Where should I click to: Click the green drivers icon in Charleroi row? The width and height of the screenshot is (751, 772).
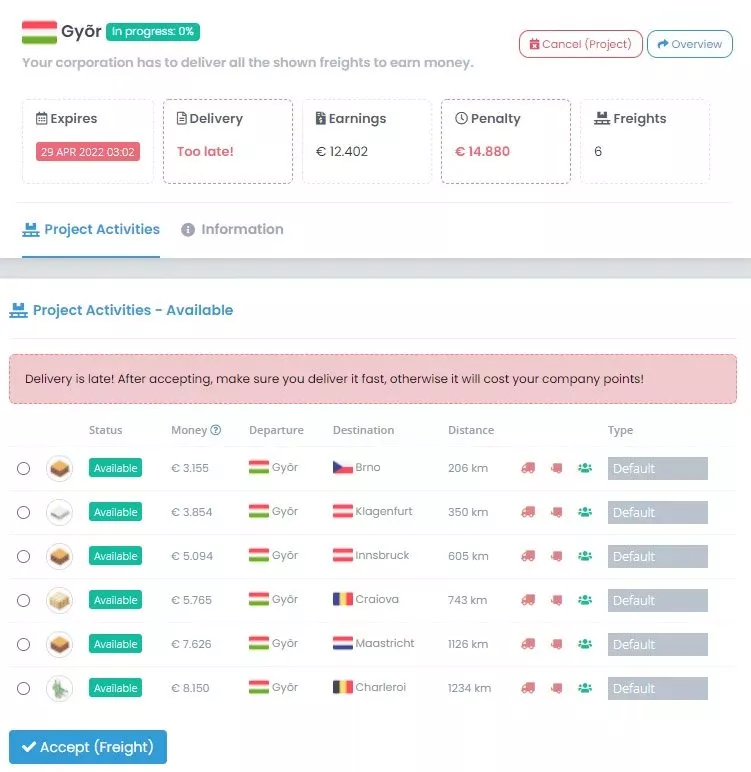(585, 688)
